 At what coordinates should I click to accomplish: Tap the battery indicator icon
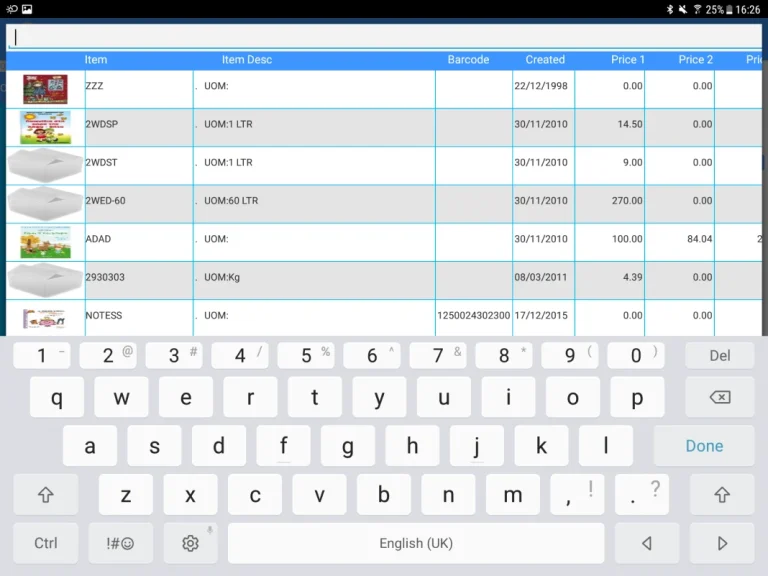coord(729,9)
